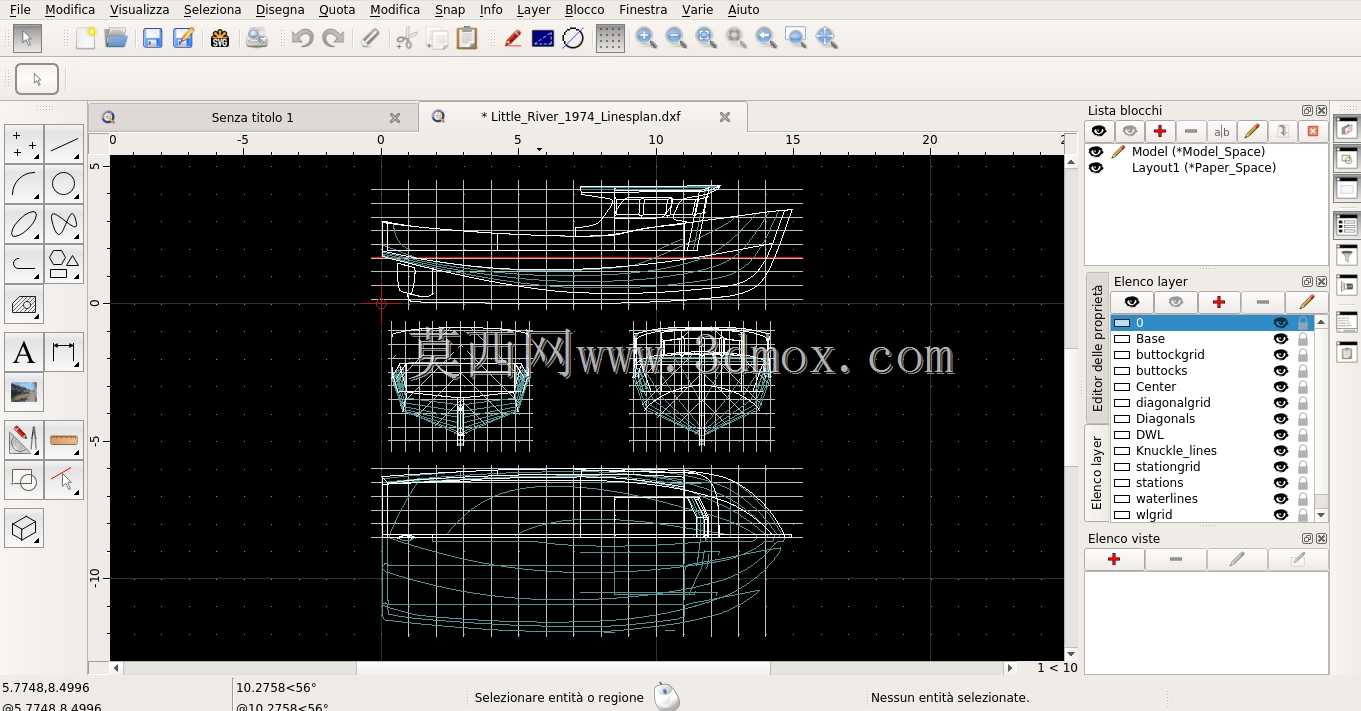Click the Print icon
This screenshot has height=711, width=1361.
(x=257, y=38)
